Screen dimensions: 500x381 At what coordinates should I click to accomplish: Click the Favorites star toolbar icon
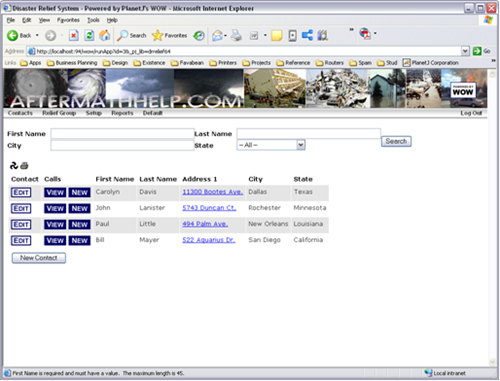(157, 35)
